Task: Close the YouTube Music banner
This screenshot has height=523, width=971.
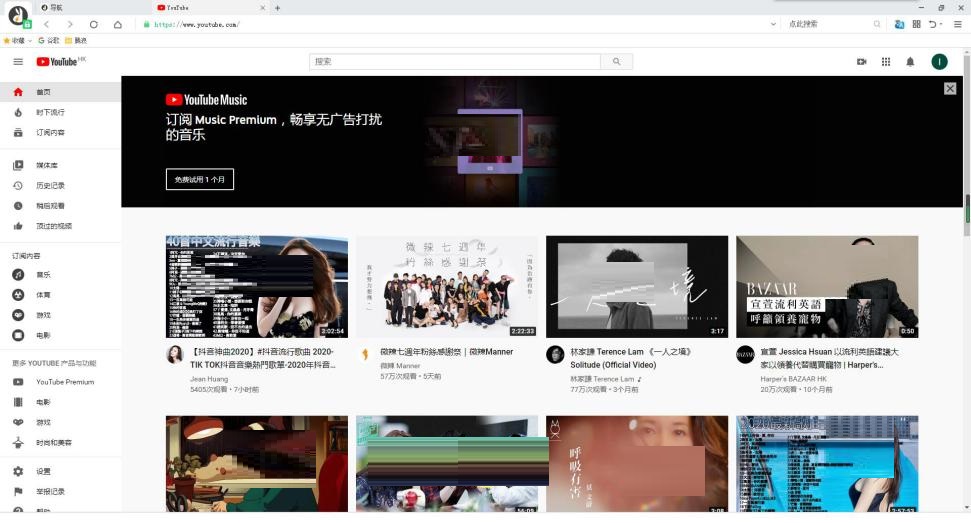Action: point(949,89)
